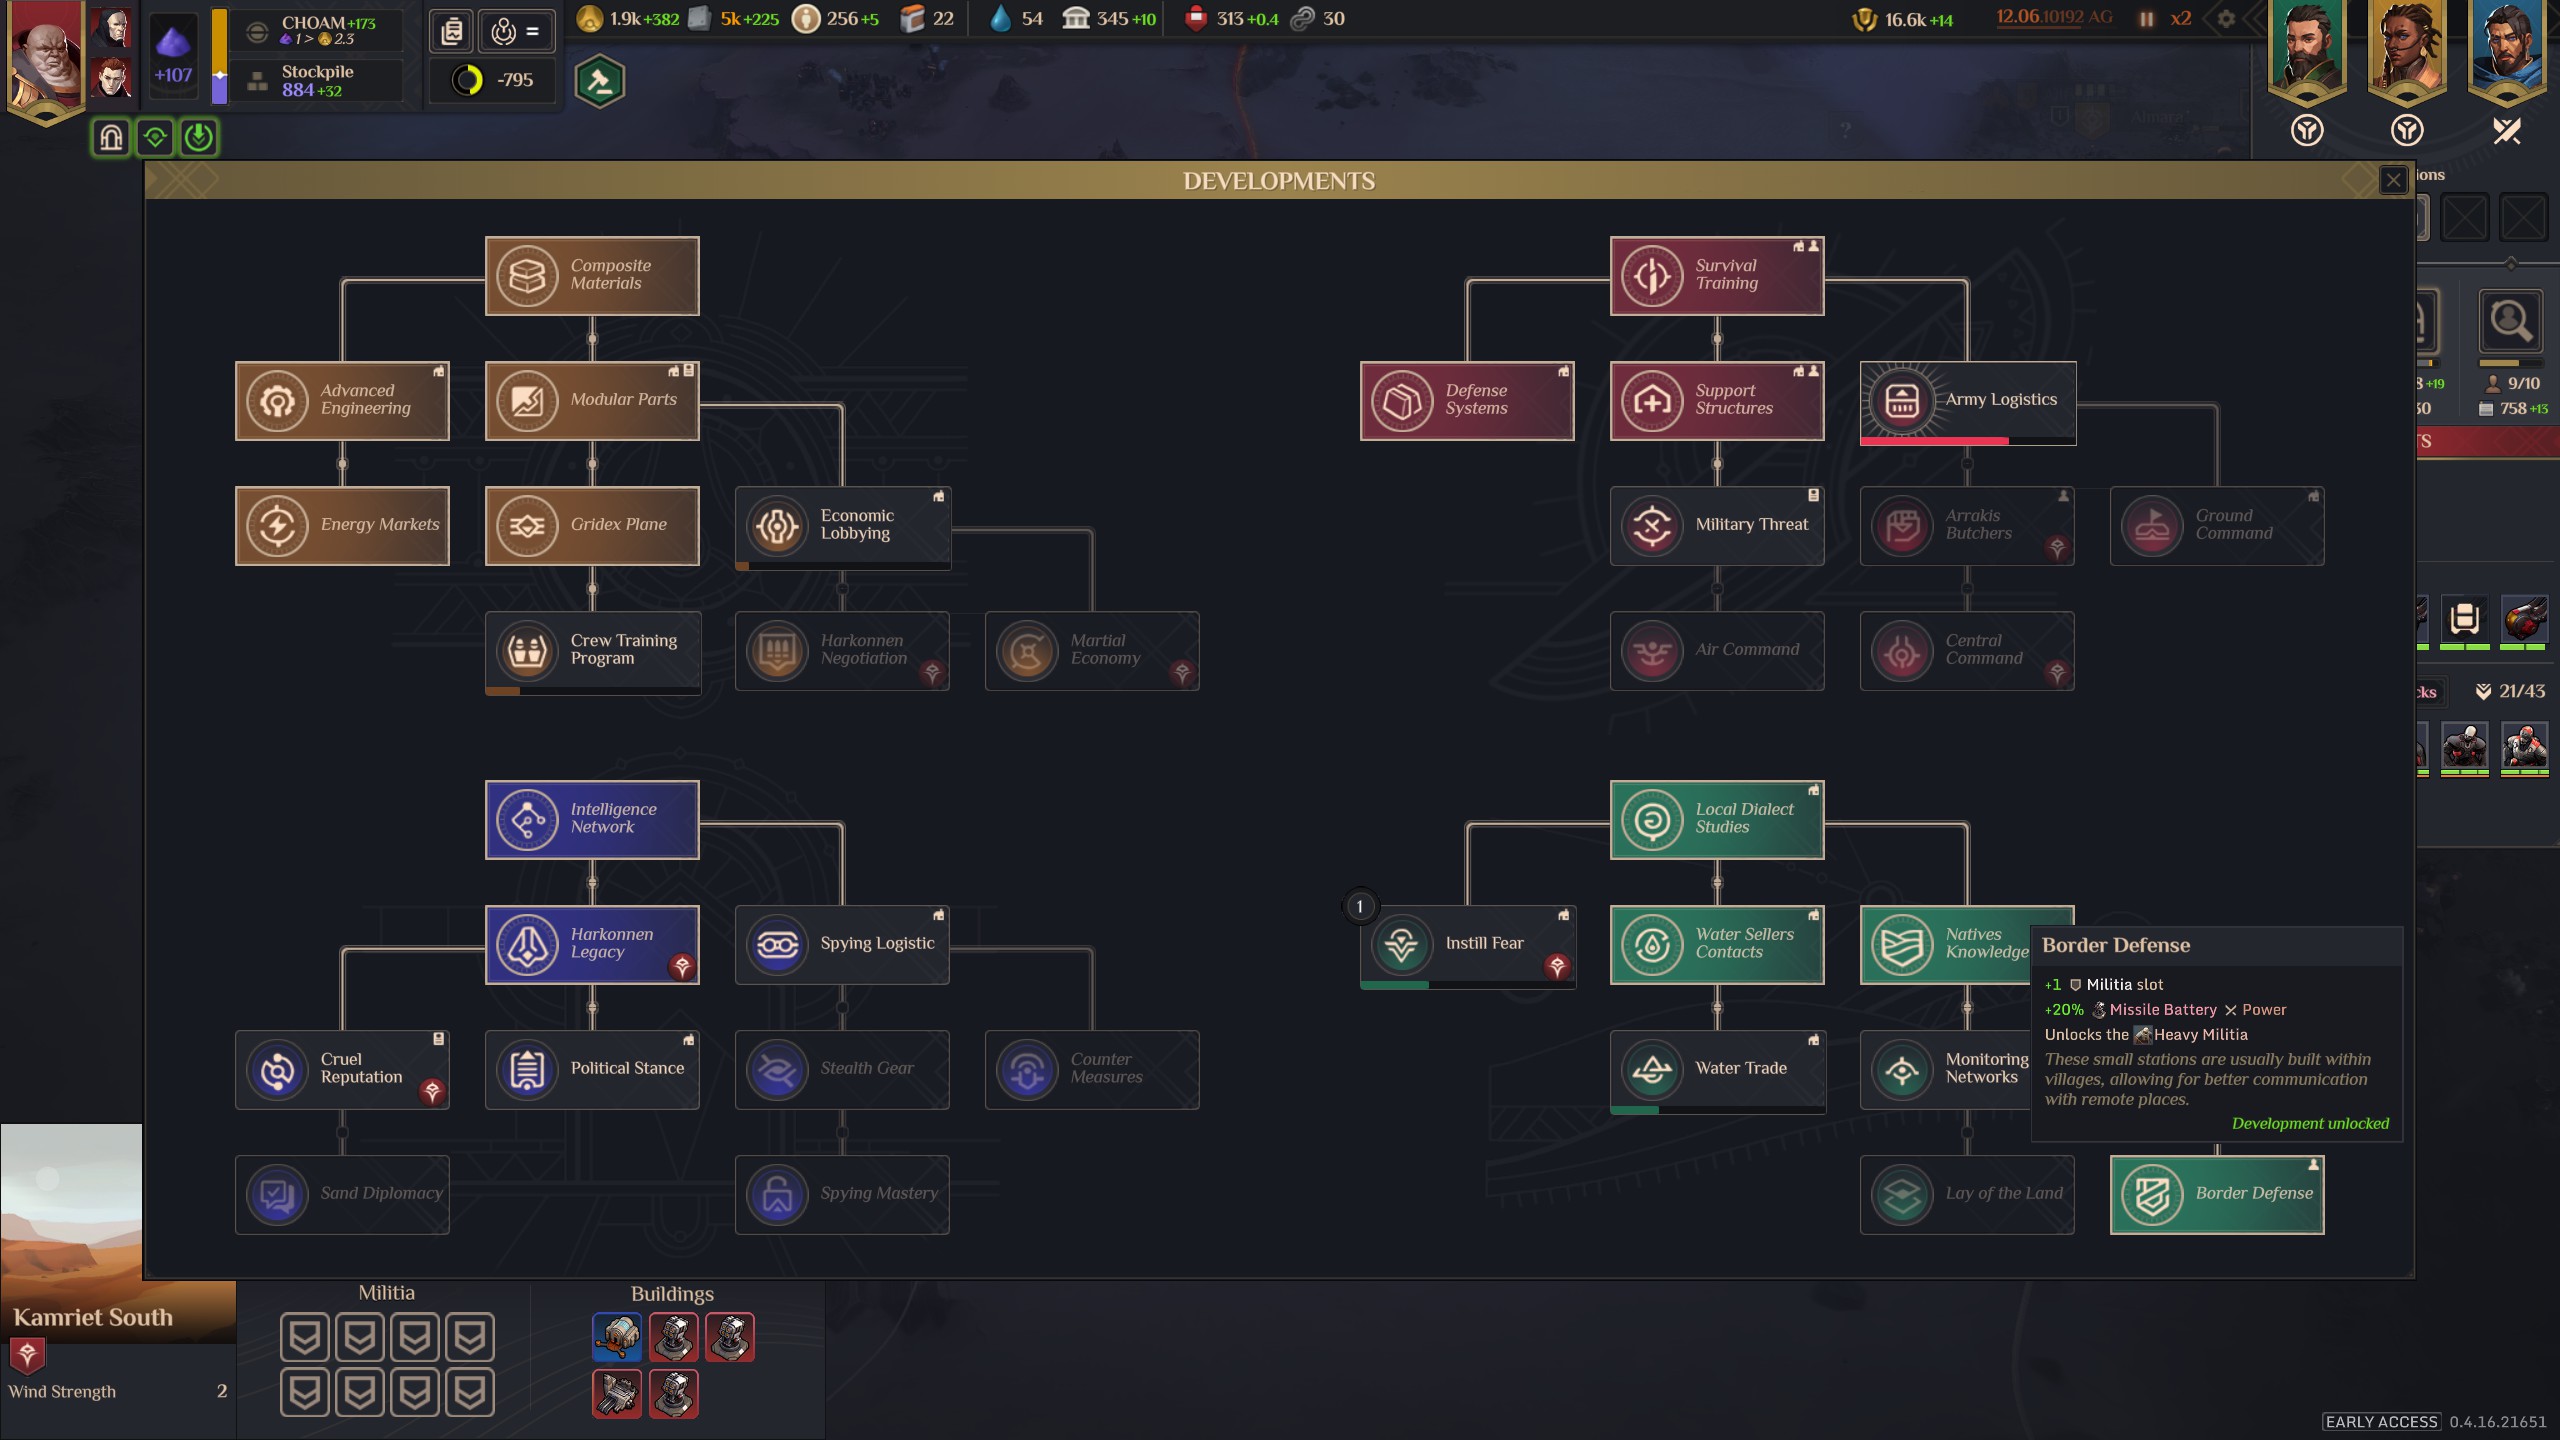Click the water resource counter 54
This screenshot has width=2560, height=1440.
[1017, 19]
